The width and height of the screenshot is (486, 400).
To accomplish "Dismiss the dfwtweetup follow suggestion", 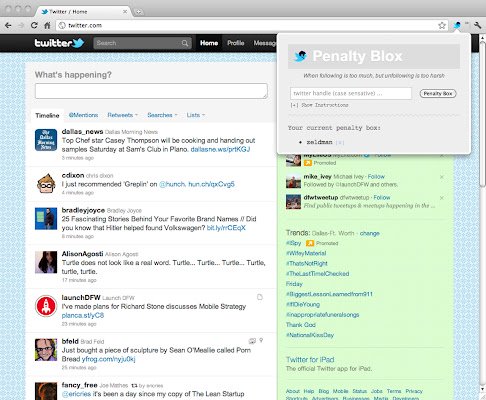I will (x=442, y=198).
